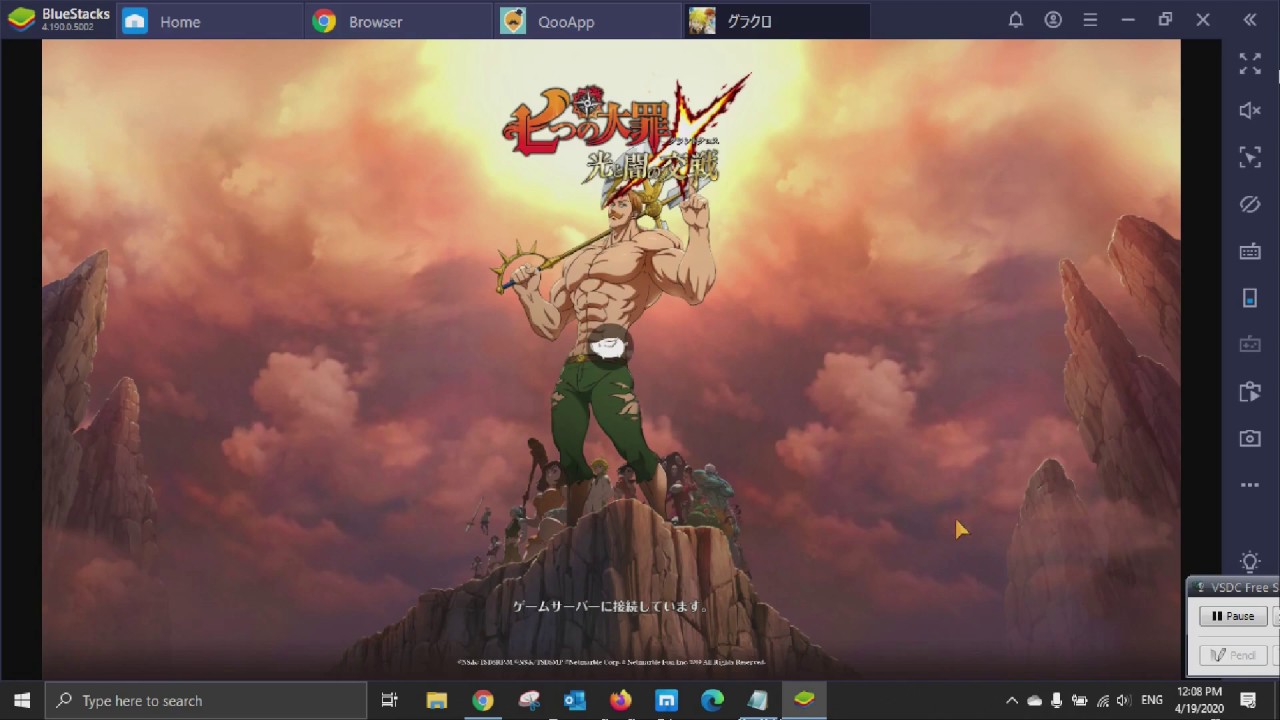Open Microsoft Edge from taskbar
The height and width of the screenshot is (720, 1280).
point(712,700)
